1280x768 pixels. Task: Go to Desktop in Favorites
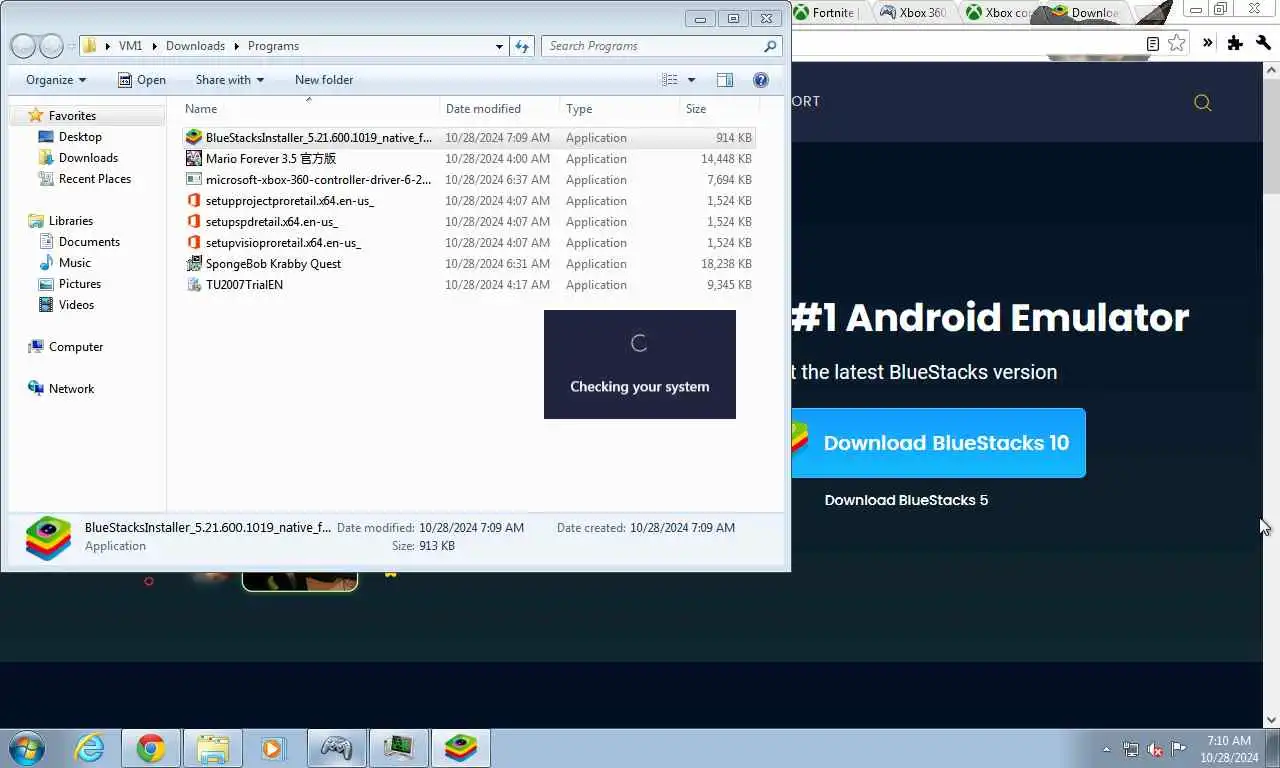pos(80,137)
